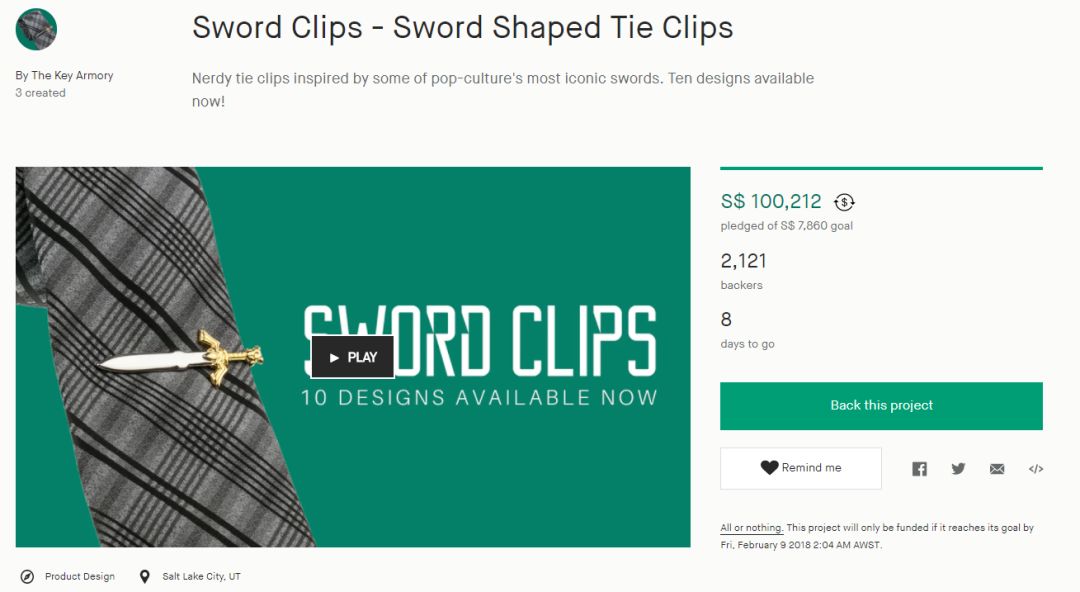Image resolution: width=1080 pixels, height=592 pixels.
Task: Click the 3 created link under creator name
Action: point(41,93)
